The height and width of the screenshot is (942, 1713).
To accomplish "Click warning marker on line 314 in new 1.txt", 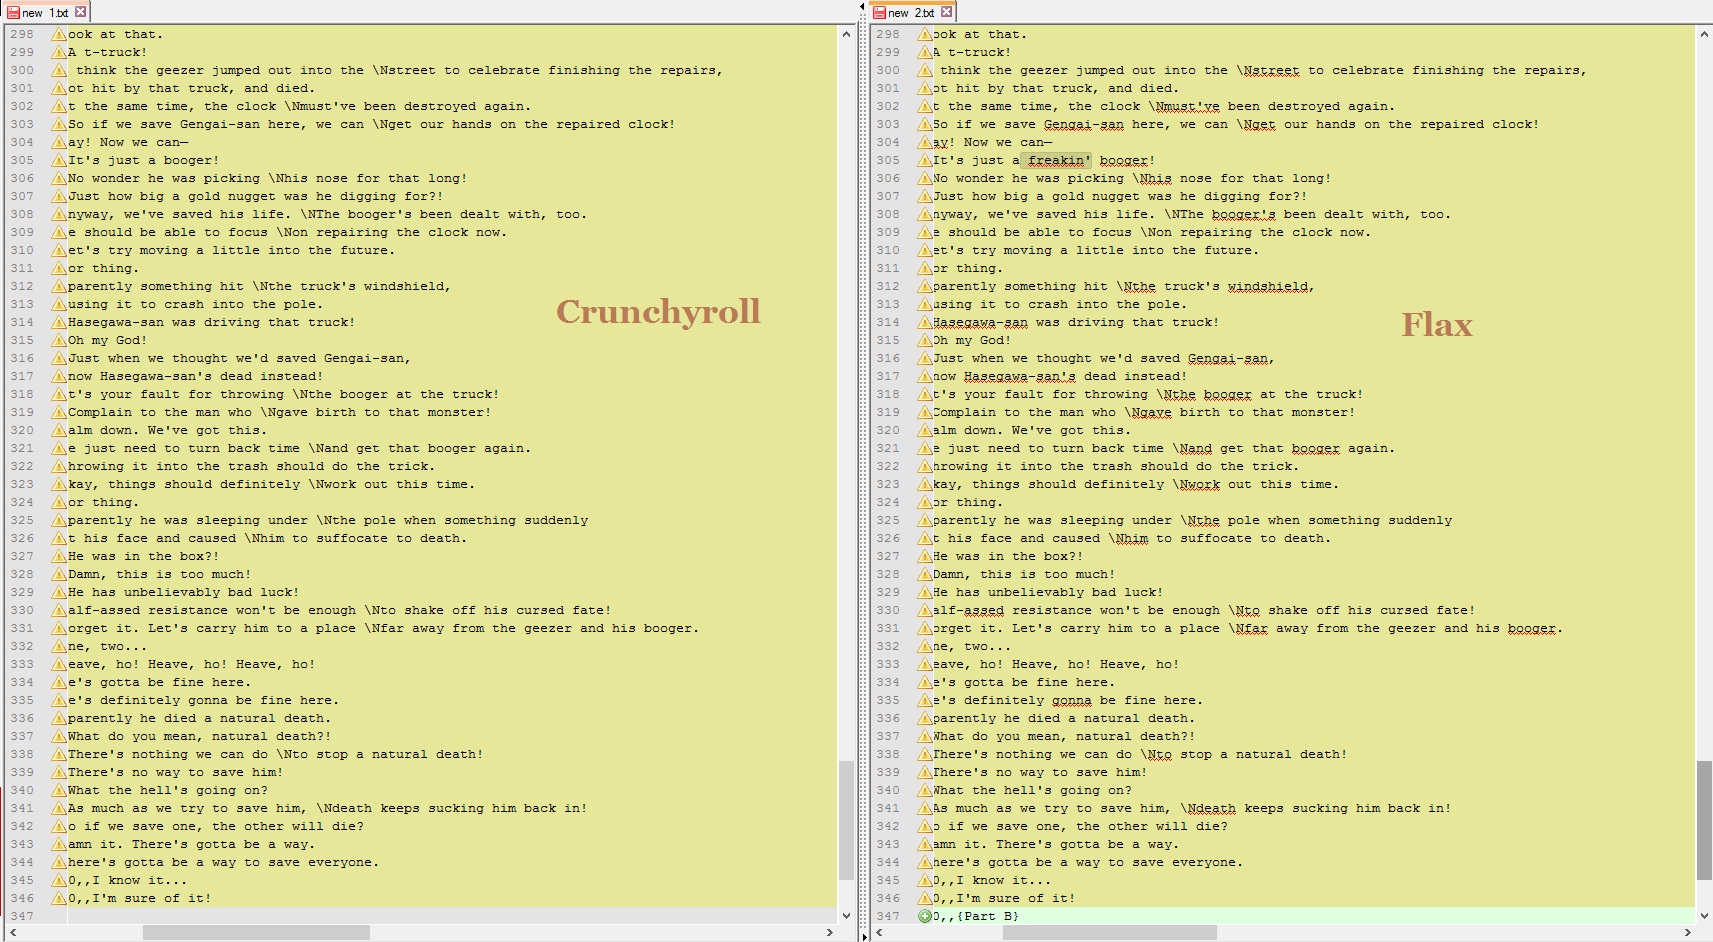I will tap(59, 322).
